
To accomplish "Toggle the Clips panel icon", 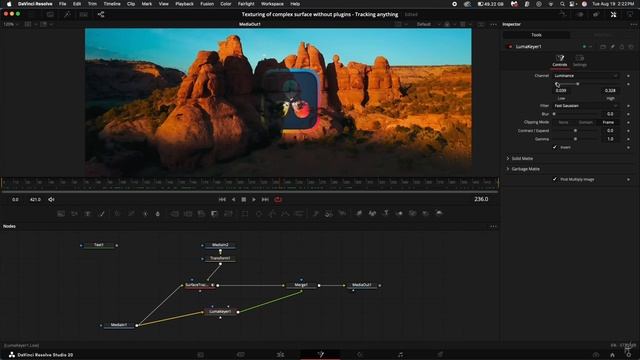I will (x=84, y=14).
